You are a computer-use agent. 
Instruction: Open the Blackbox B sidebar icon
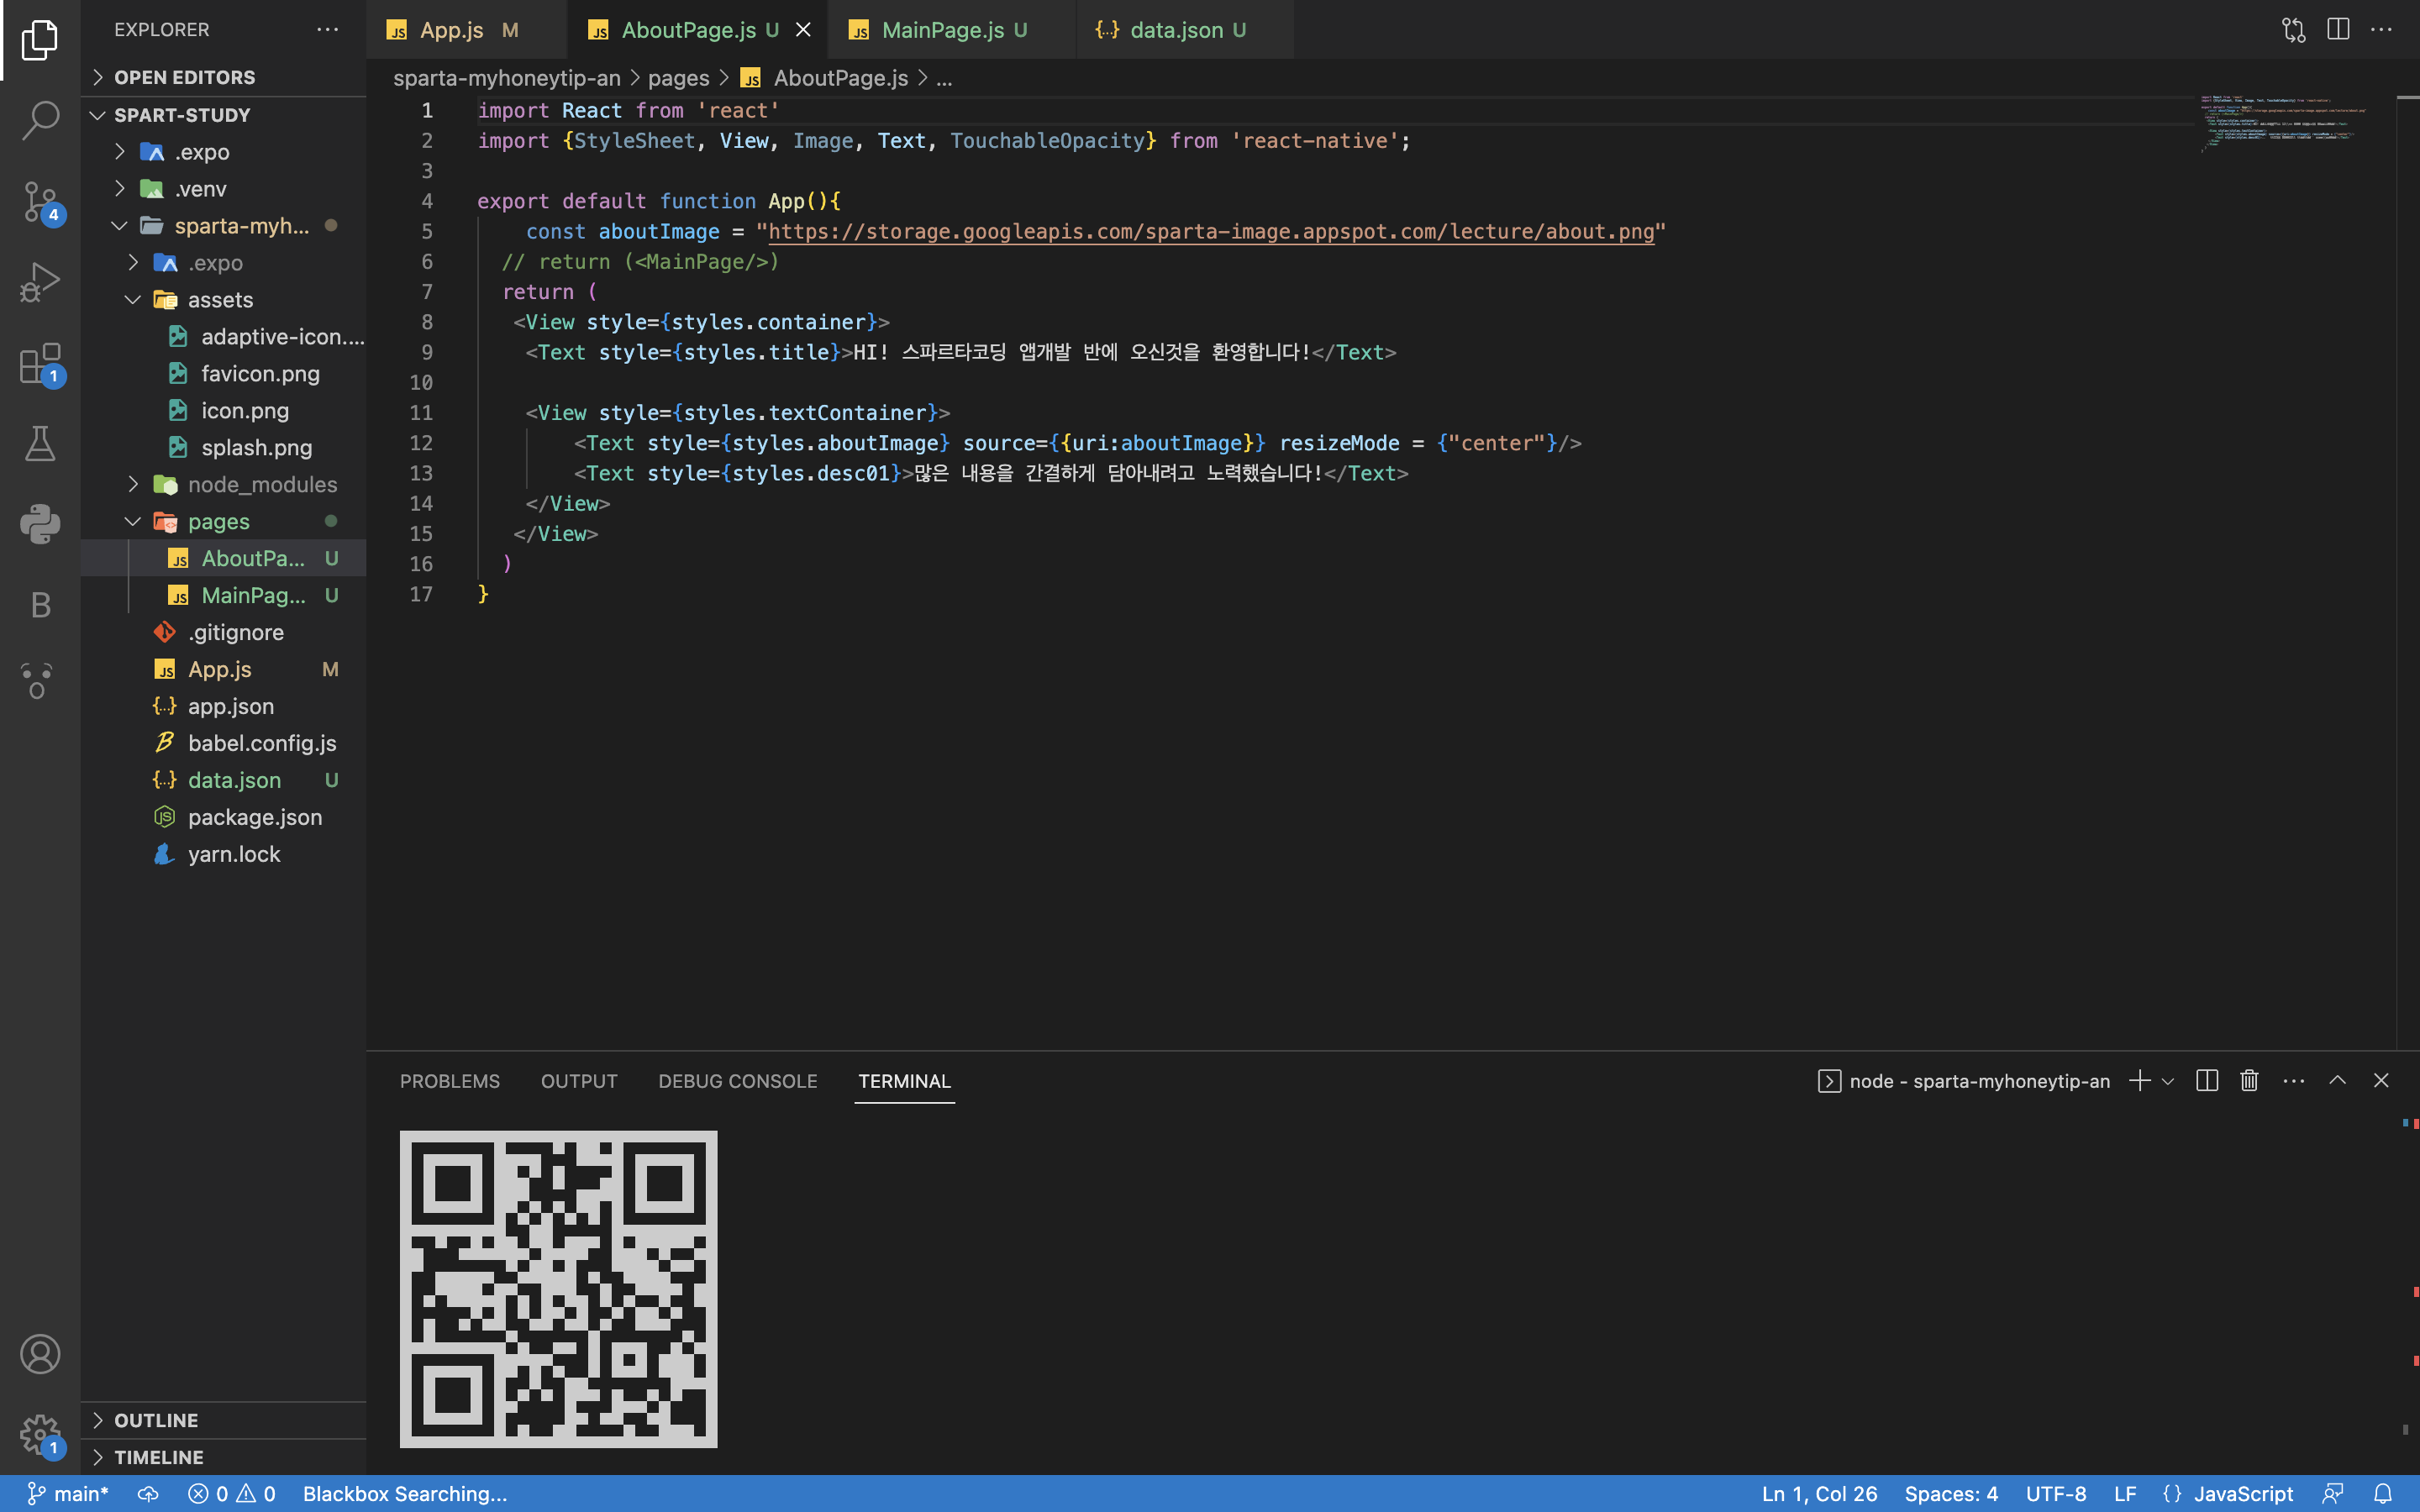[40, 605]
